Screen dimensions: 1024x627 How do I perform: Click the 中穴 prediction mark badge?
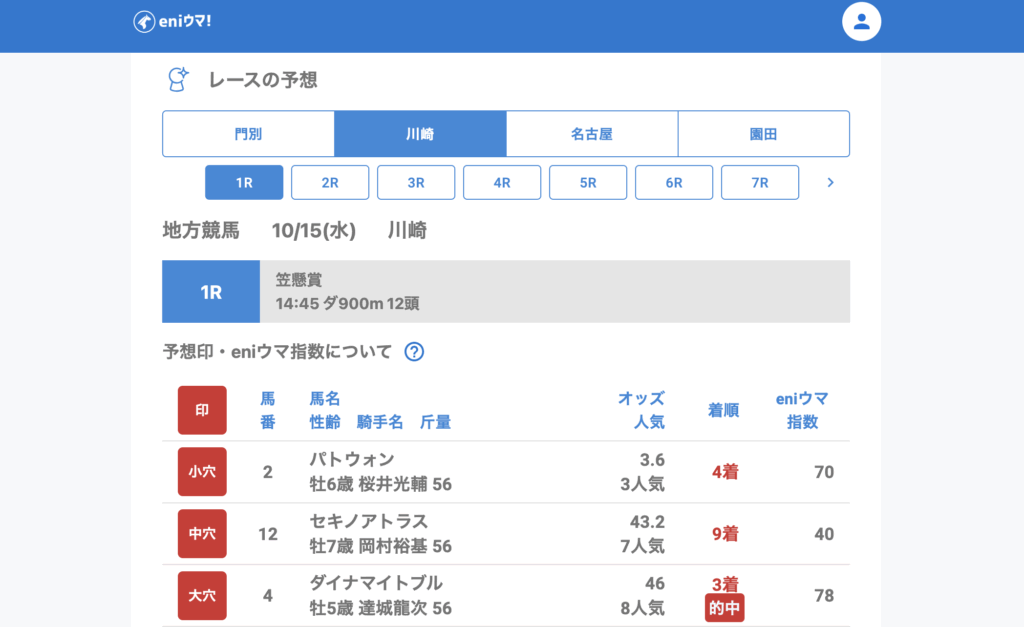(202, 534)
